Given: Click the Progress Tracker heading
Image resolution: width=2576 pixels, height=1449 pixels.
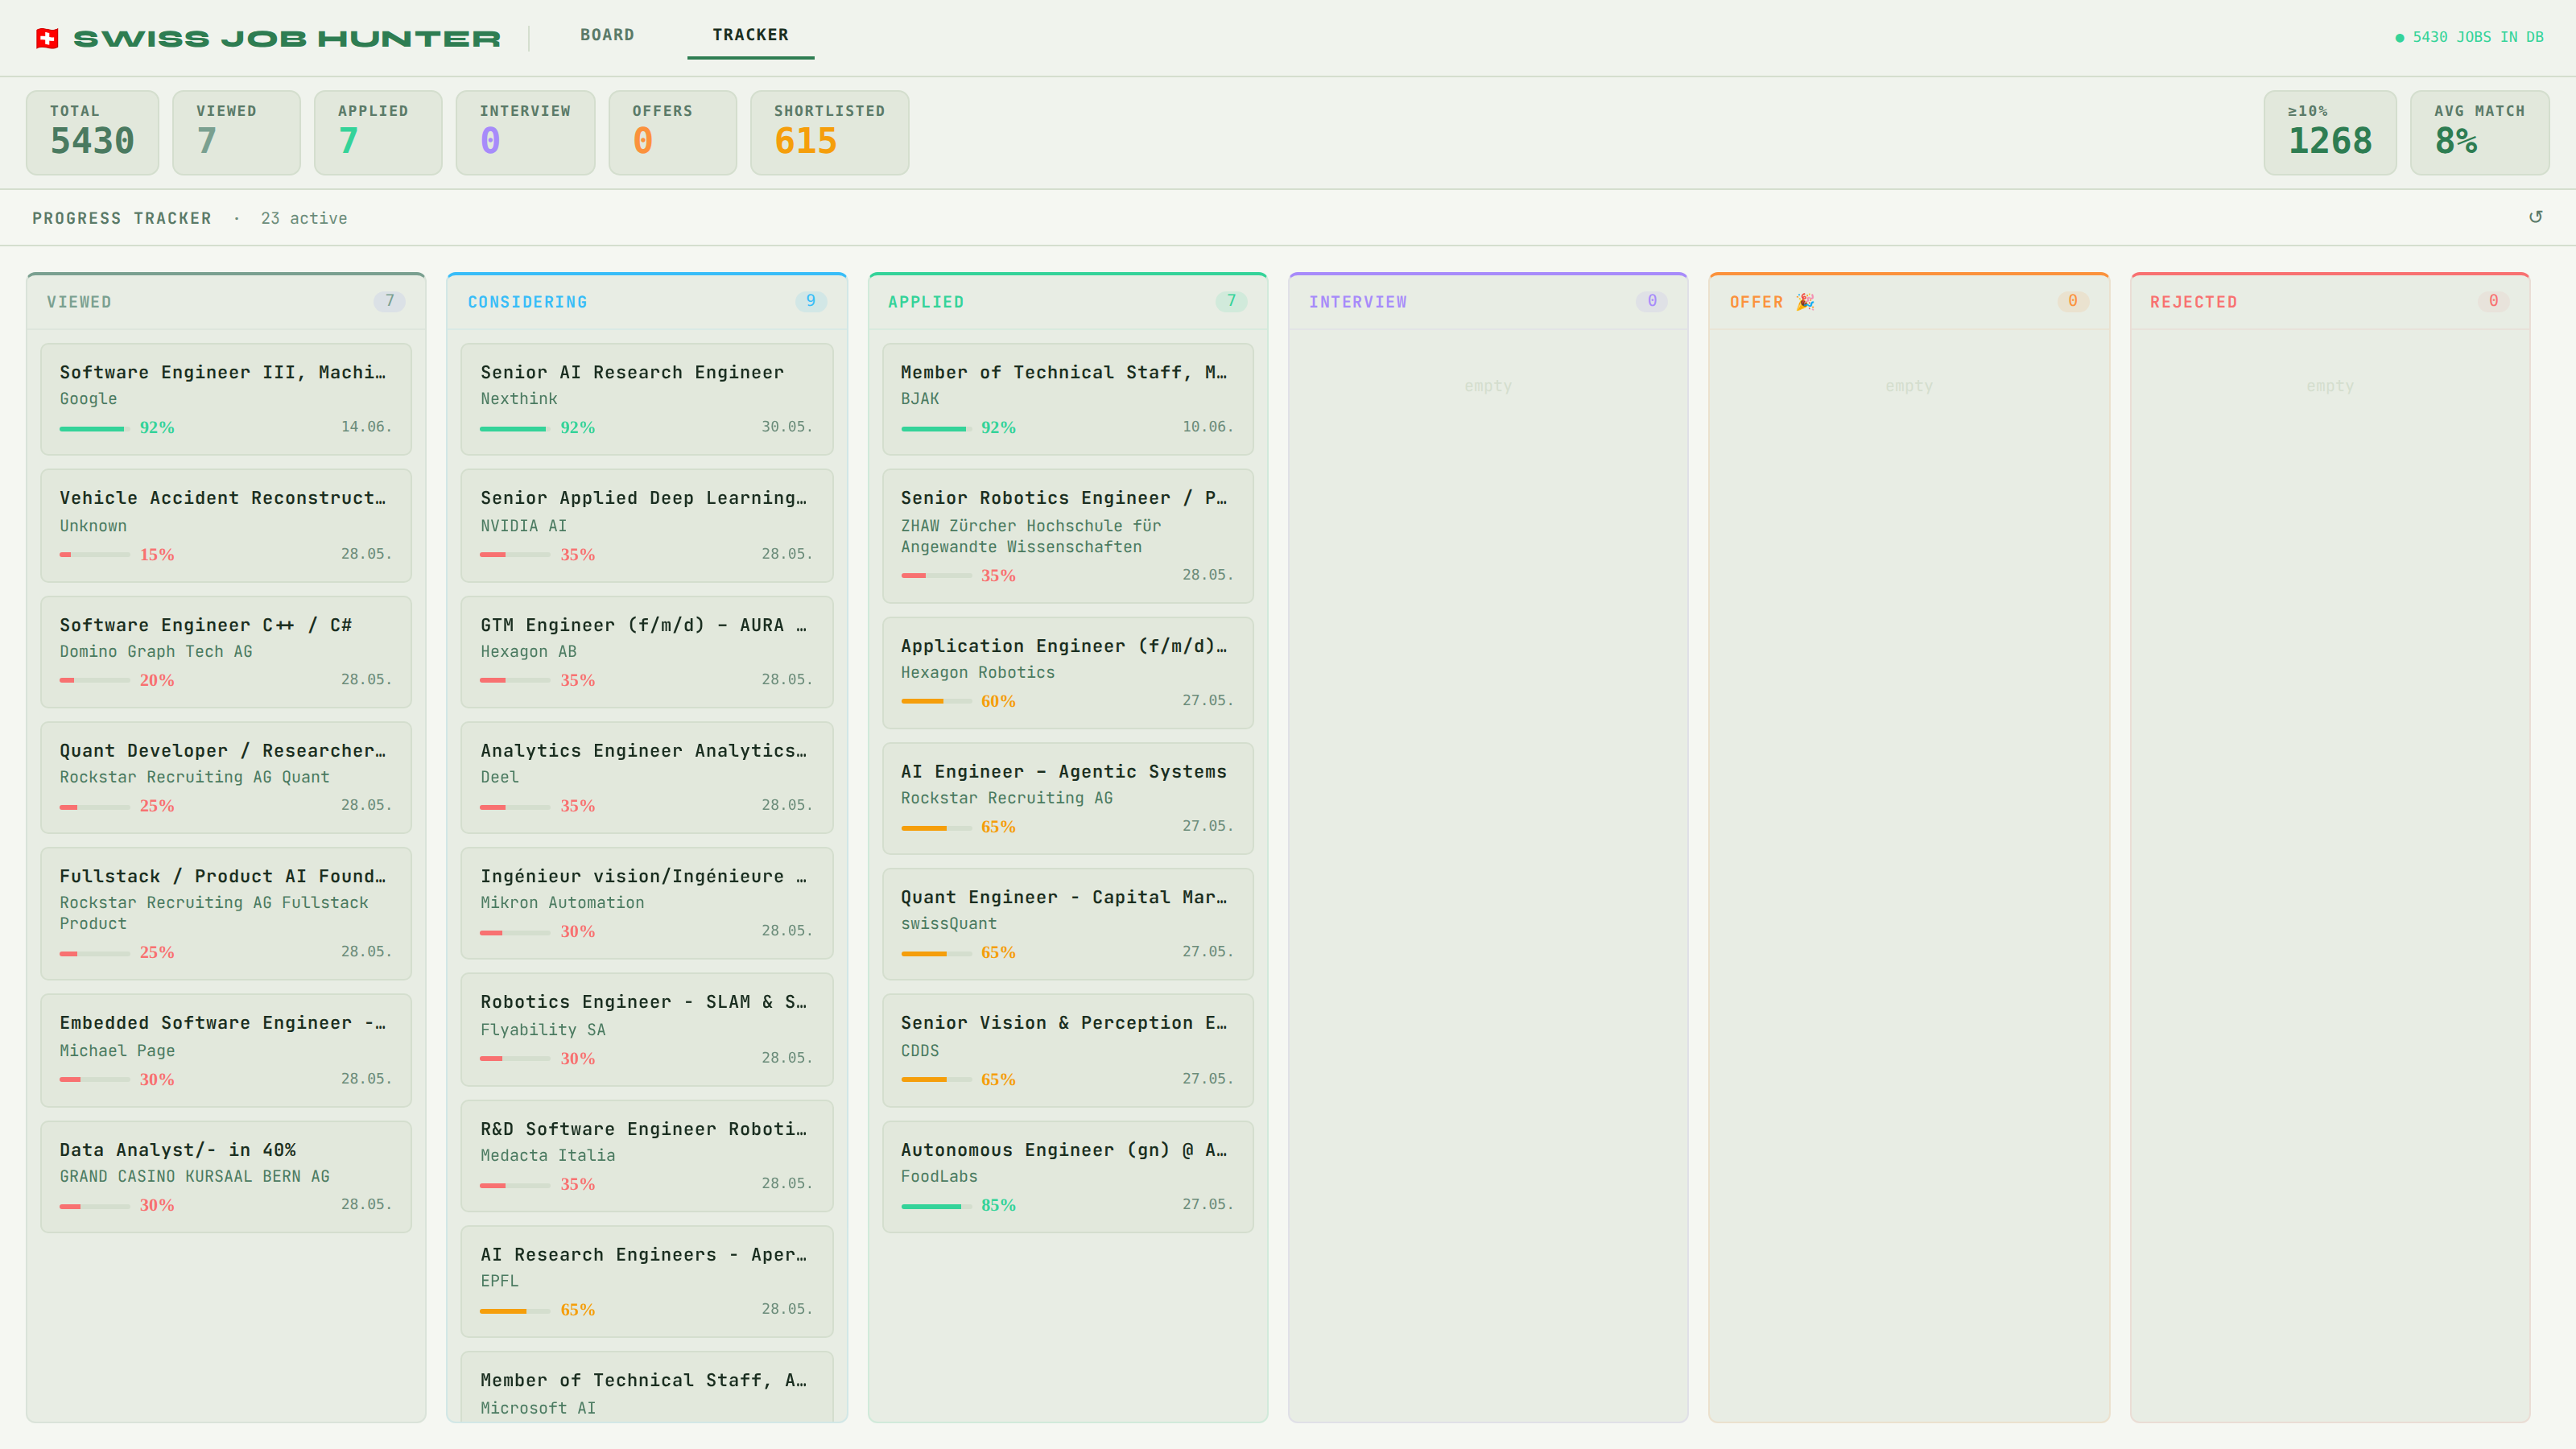Looking at the screenshot, I should pyautogui.click(x=122, y=218).
